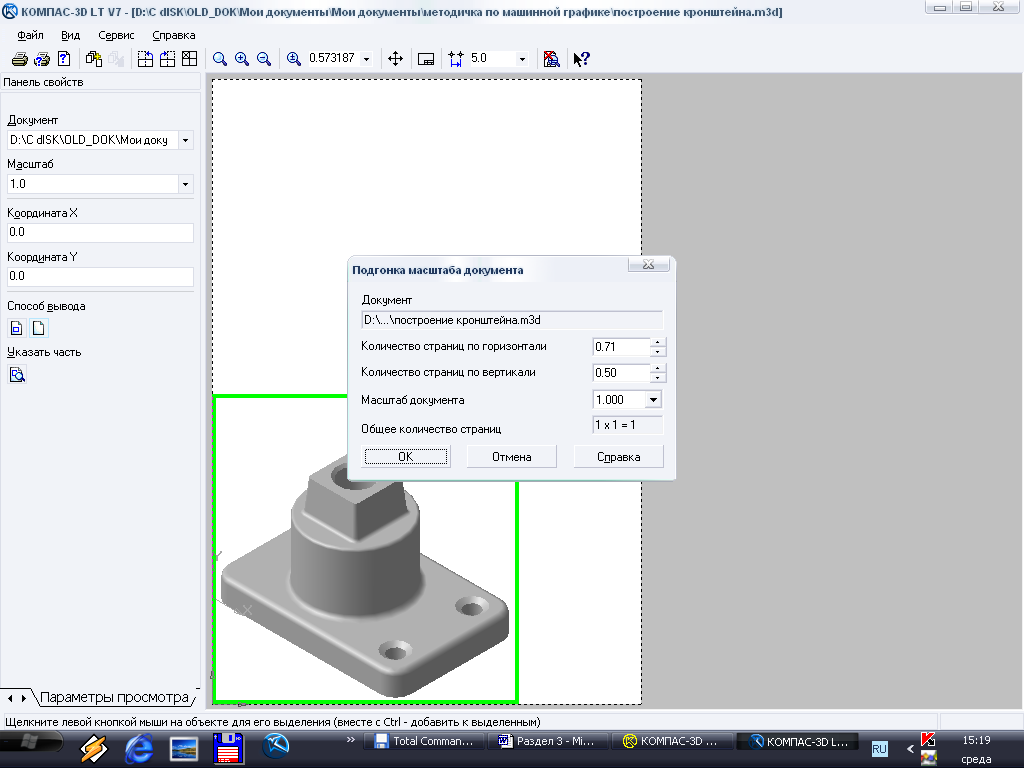Open the Windows Start button
This screenshot has height=768, width=1024.
pyautogui.click(x=31, y=742)
